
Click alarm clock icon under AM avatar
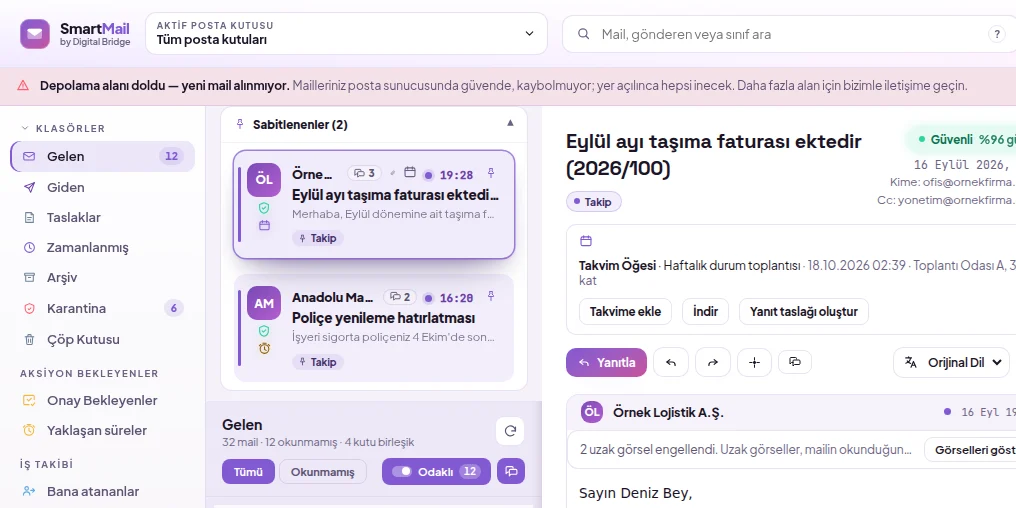click(264, 349)
